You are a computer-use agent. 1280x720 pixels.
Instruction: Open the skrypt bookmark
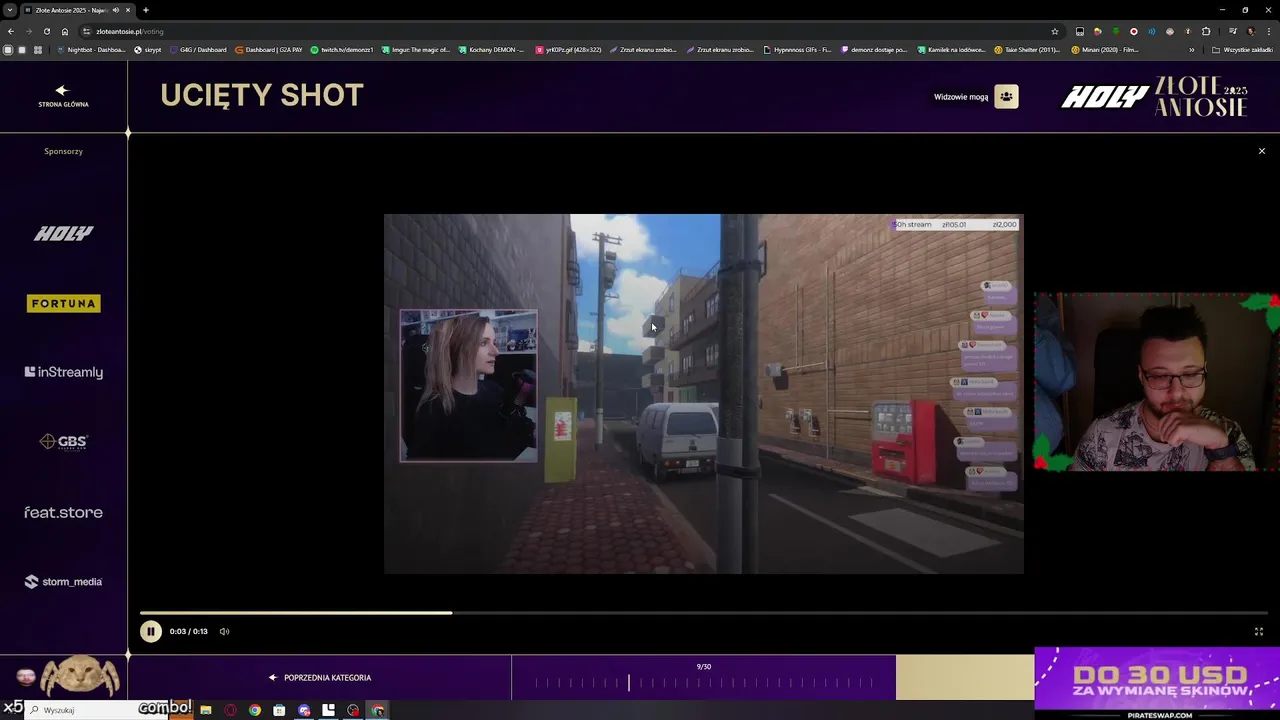(x=148, y=50)
